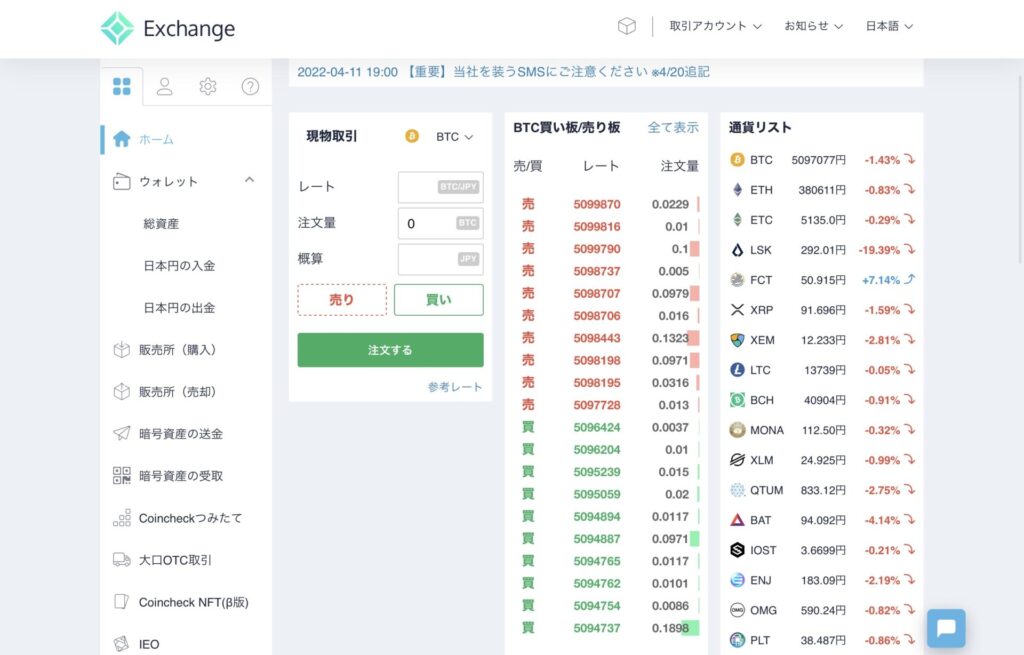
Task: Click the BTC coin icon in 通貨リスト
Action: coord(737,159)
